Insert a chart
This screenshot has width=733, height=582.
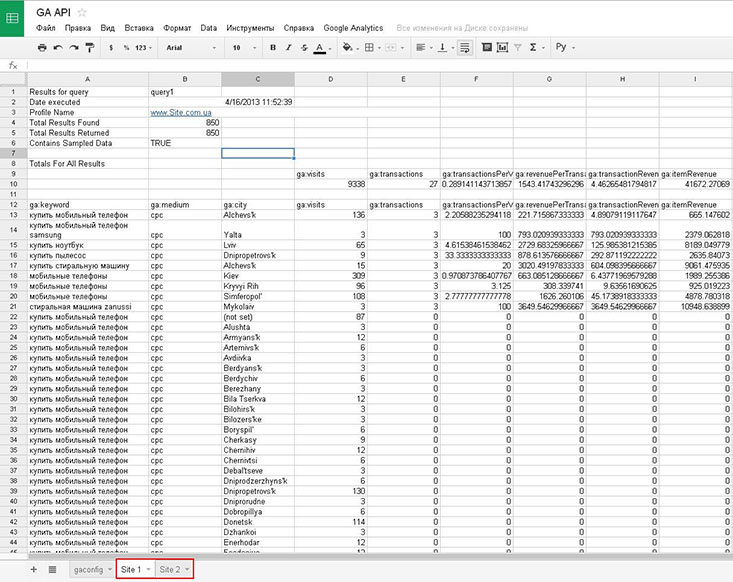[x=503, y=47]
